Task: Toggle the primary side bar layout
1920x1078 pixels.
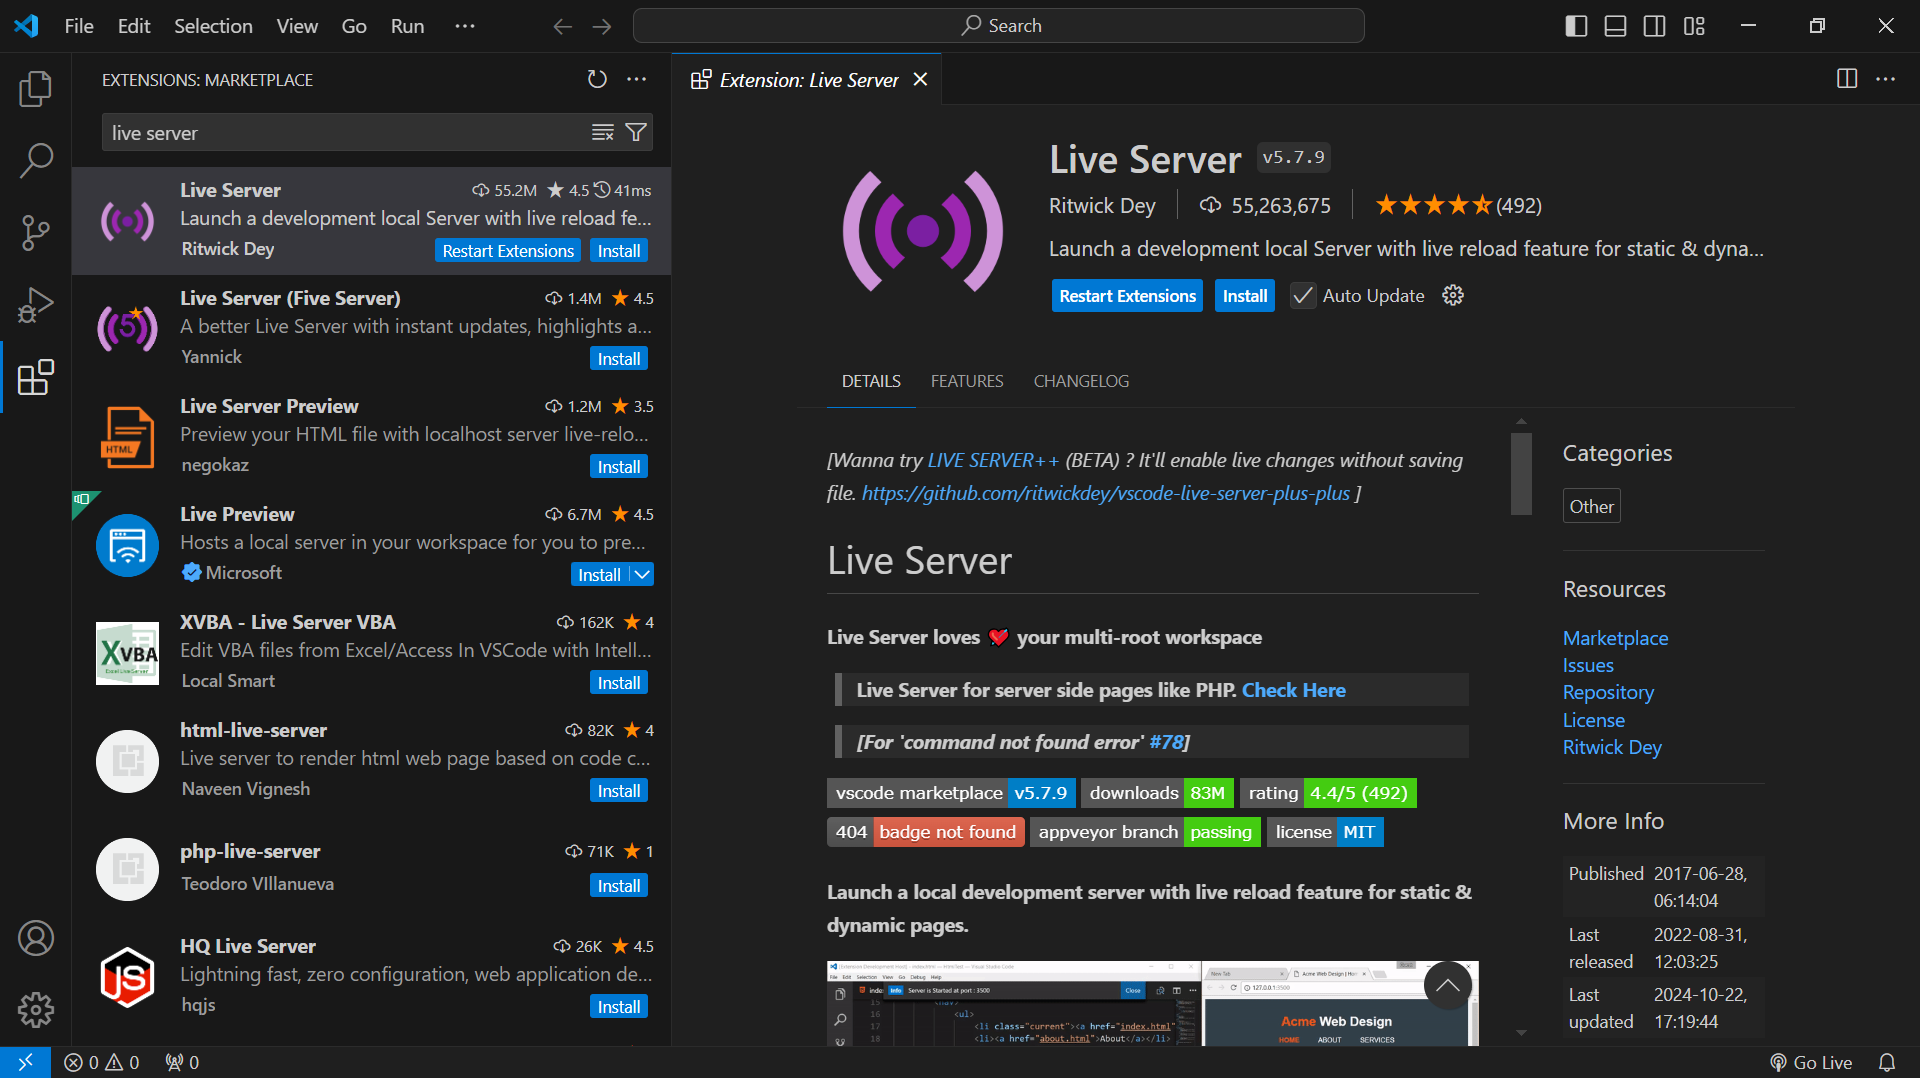Action: tap(1576, 26)
